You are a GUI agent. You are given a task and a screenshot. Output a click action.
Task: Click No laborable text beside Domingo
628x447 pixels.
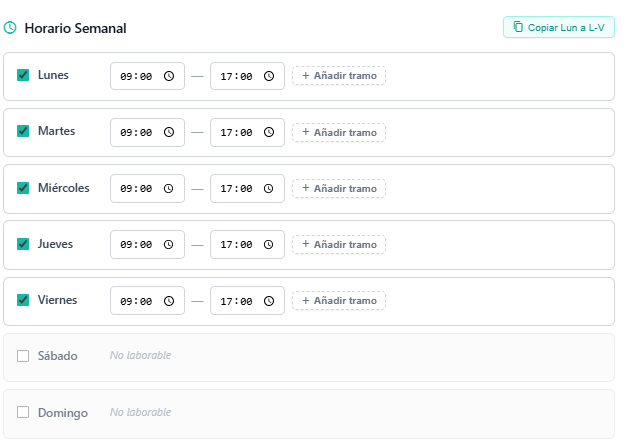[x=141, y=412]
